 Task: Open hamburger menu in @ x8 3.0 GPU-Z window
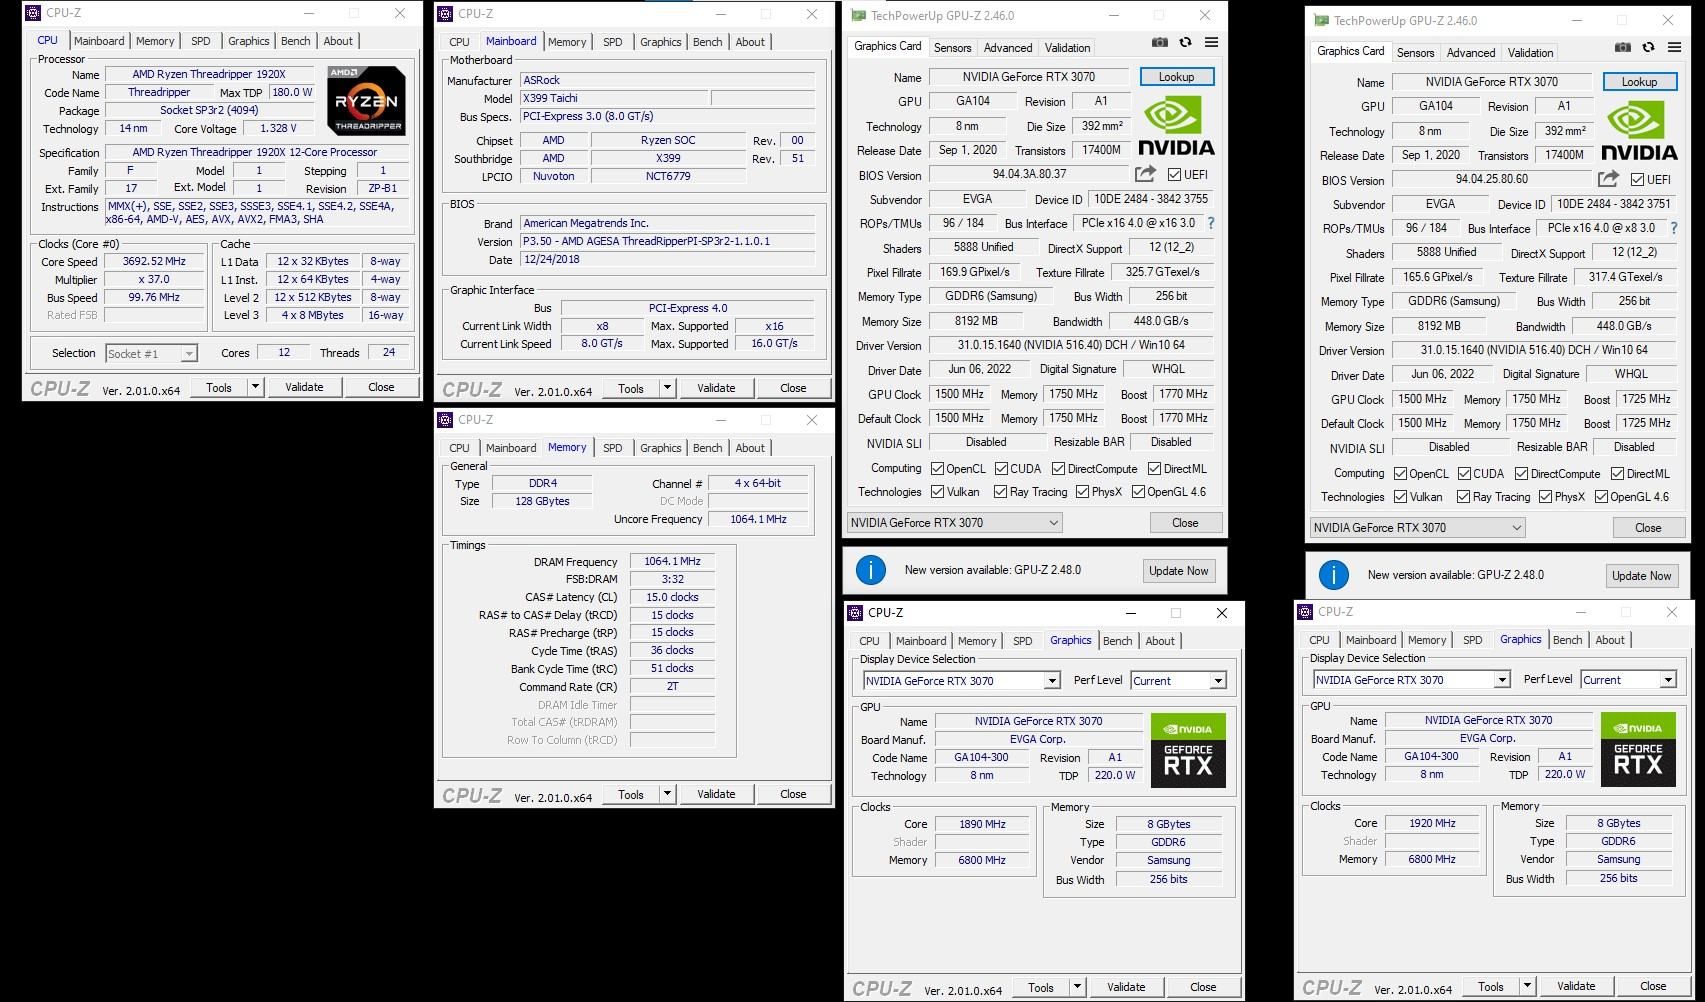point(1674,48)
